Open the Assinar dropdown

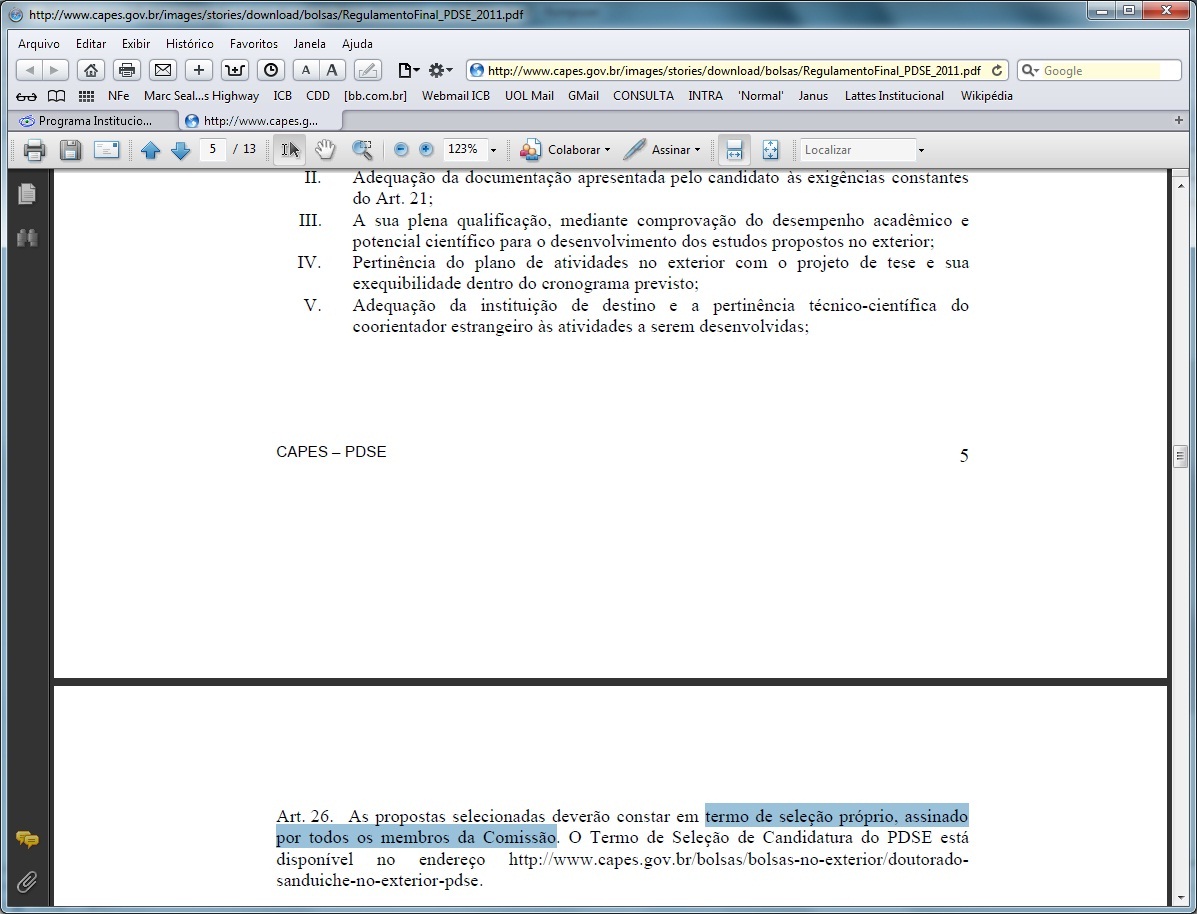[663, 150]
